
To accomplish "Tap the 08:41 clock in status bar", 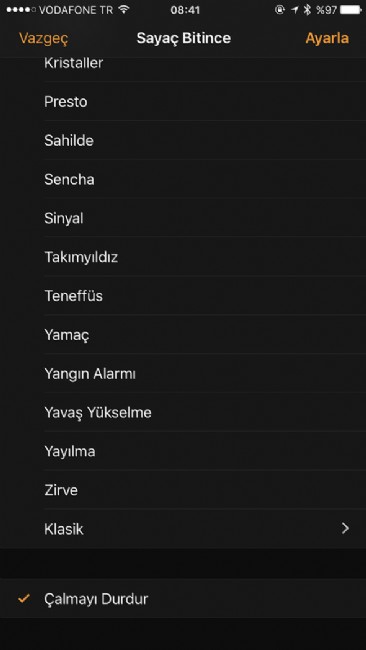I will (x=185, y=10).
